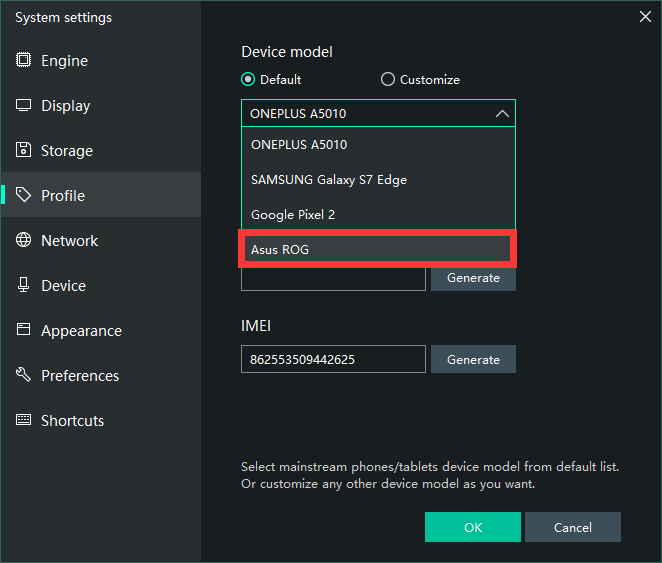
Task: Select the Default device model radio button
Action: pos(248,80)
